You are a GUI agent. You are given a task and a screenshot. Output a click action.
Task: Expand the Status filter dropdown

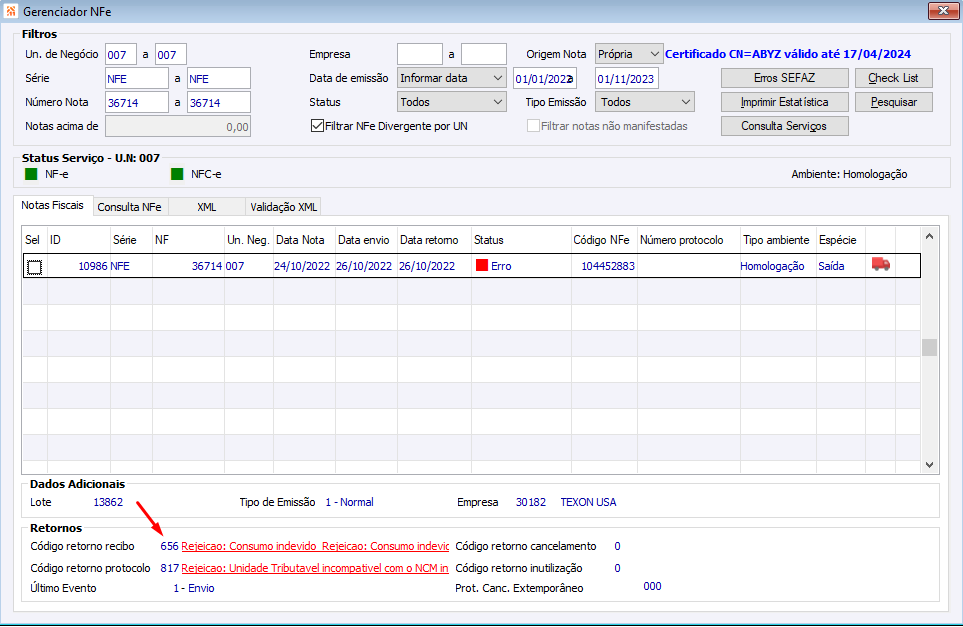(451, 102)
